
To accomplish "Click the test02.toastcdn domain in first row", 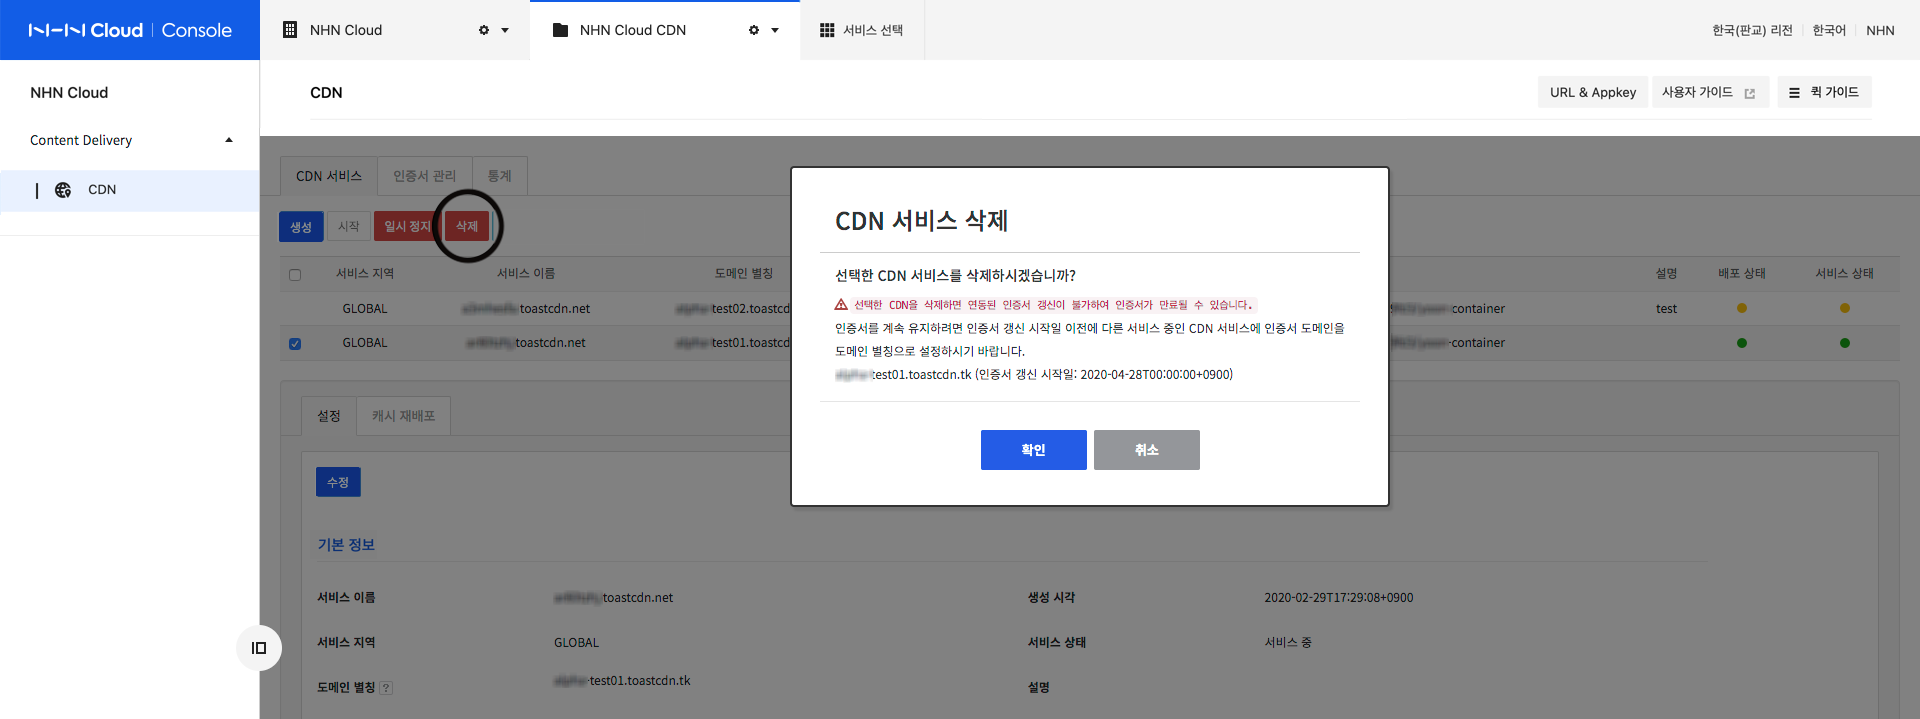I will [x=733, y=309].
